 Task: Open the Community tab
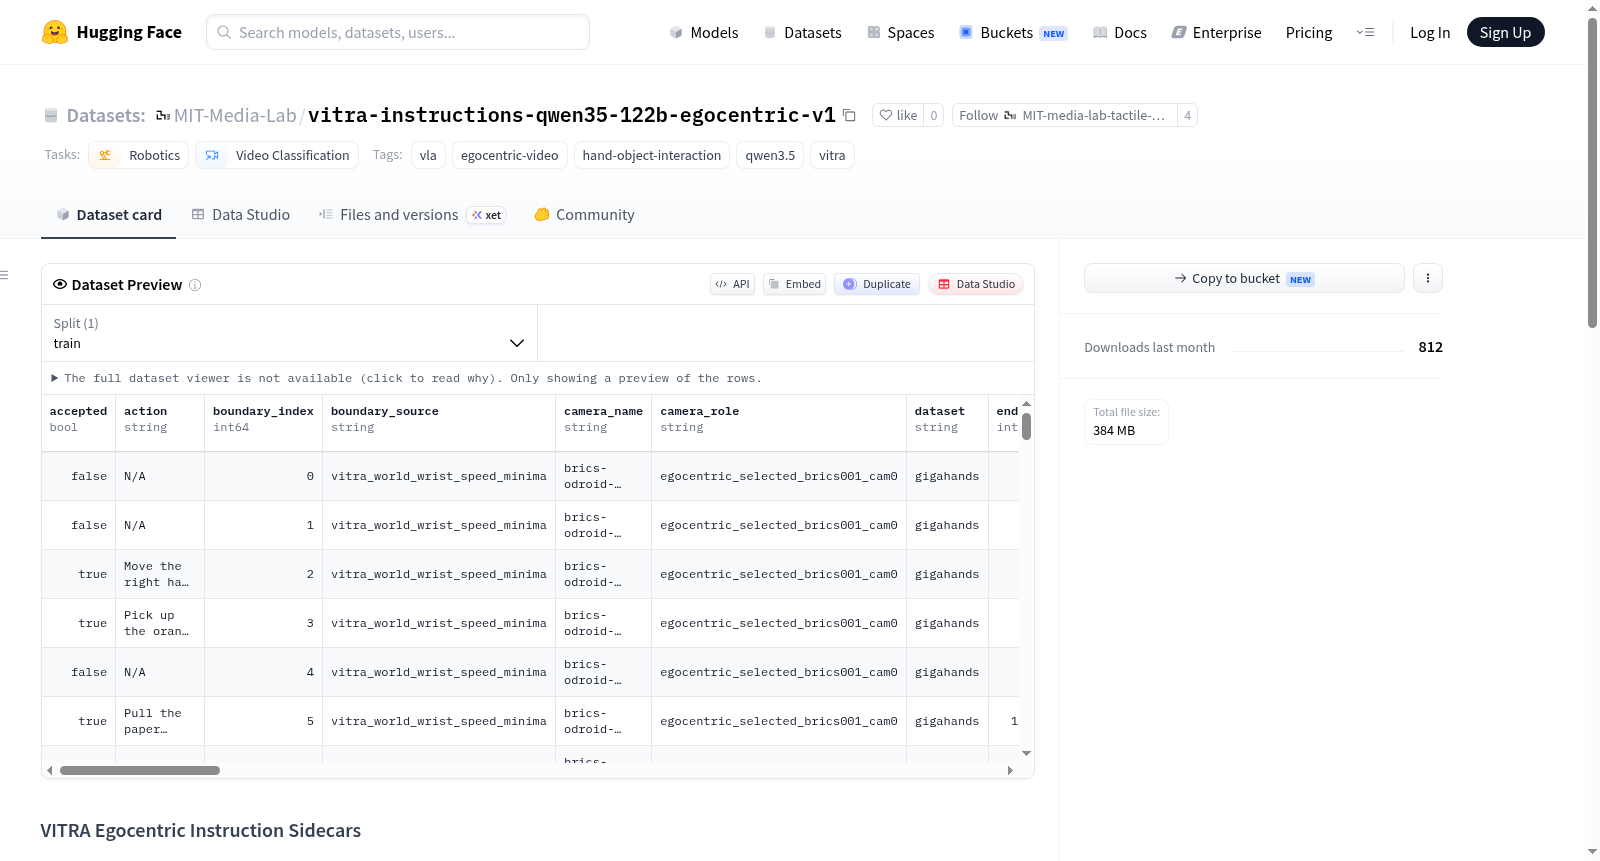(x=585, y=215)
